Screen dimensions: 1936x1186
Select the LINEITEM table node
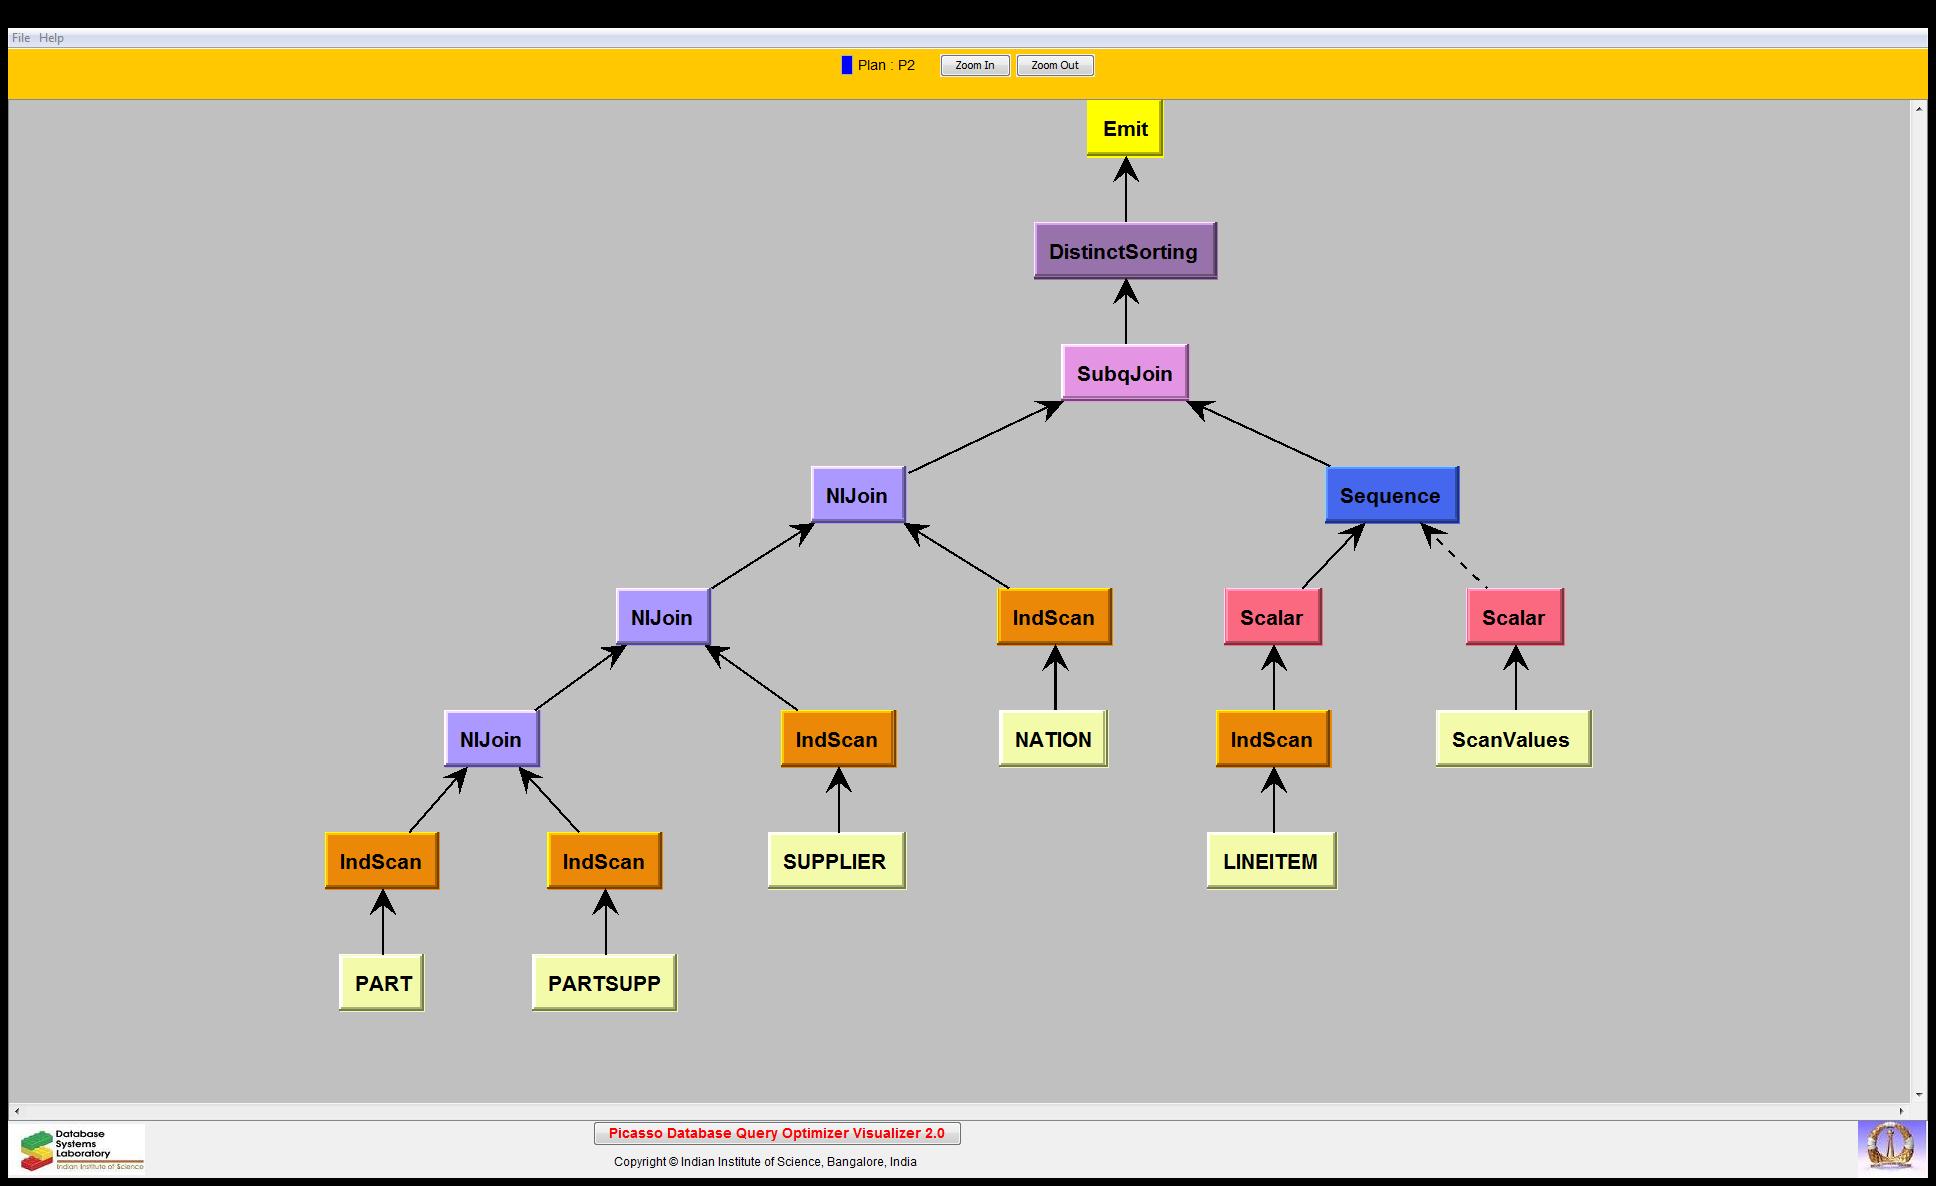[1270, 861]
